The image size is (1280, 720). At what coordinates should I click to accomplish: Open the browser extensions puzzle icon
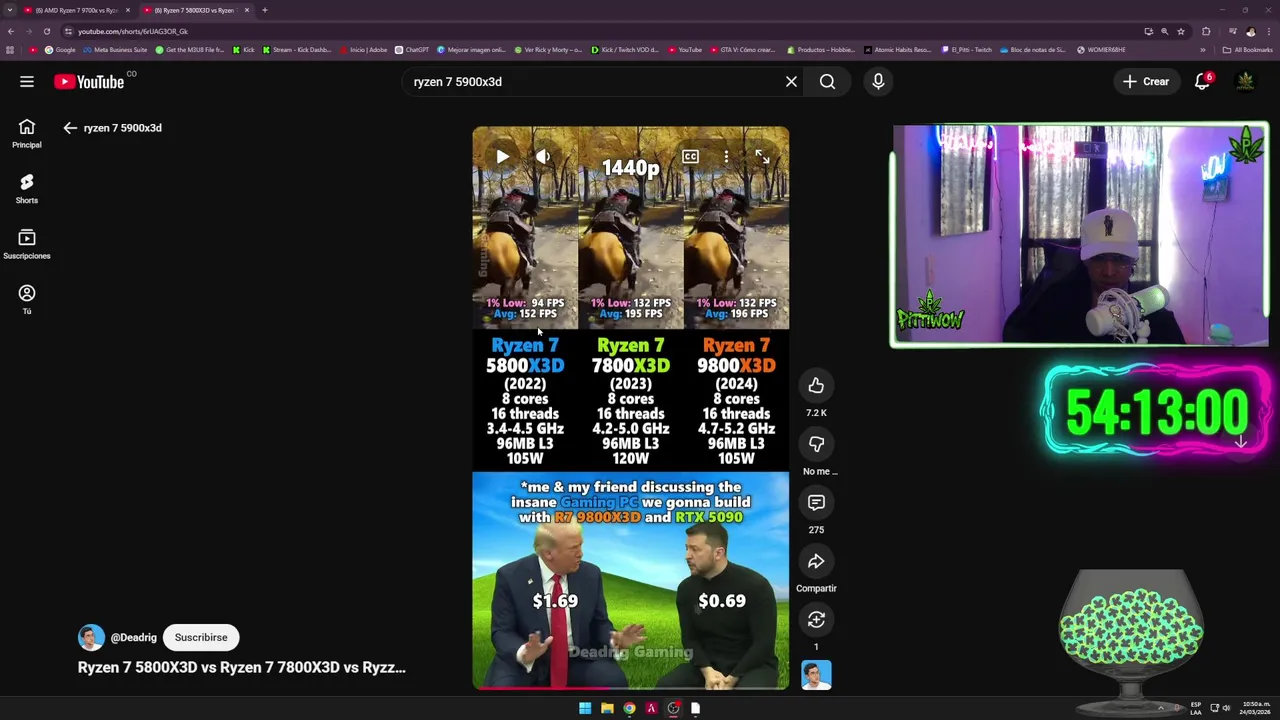(x=1206, y=31)
